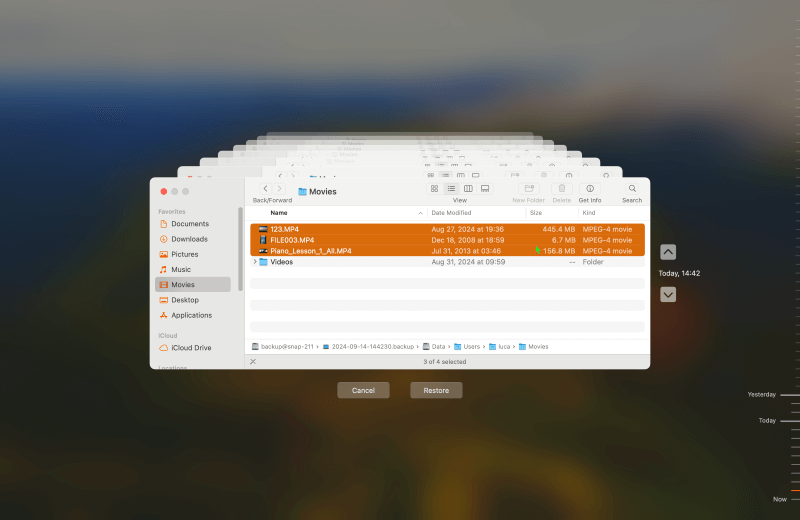Sort files by Name column header
800x520 pixels.
click(x=279, y=213)
